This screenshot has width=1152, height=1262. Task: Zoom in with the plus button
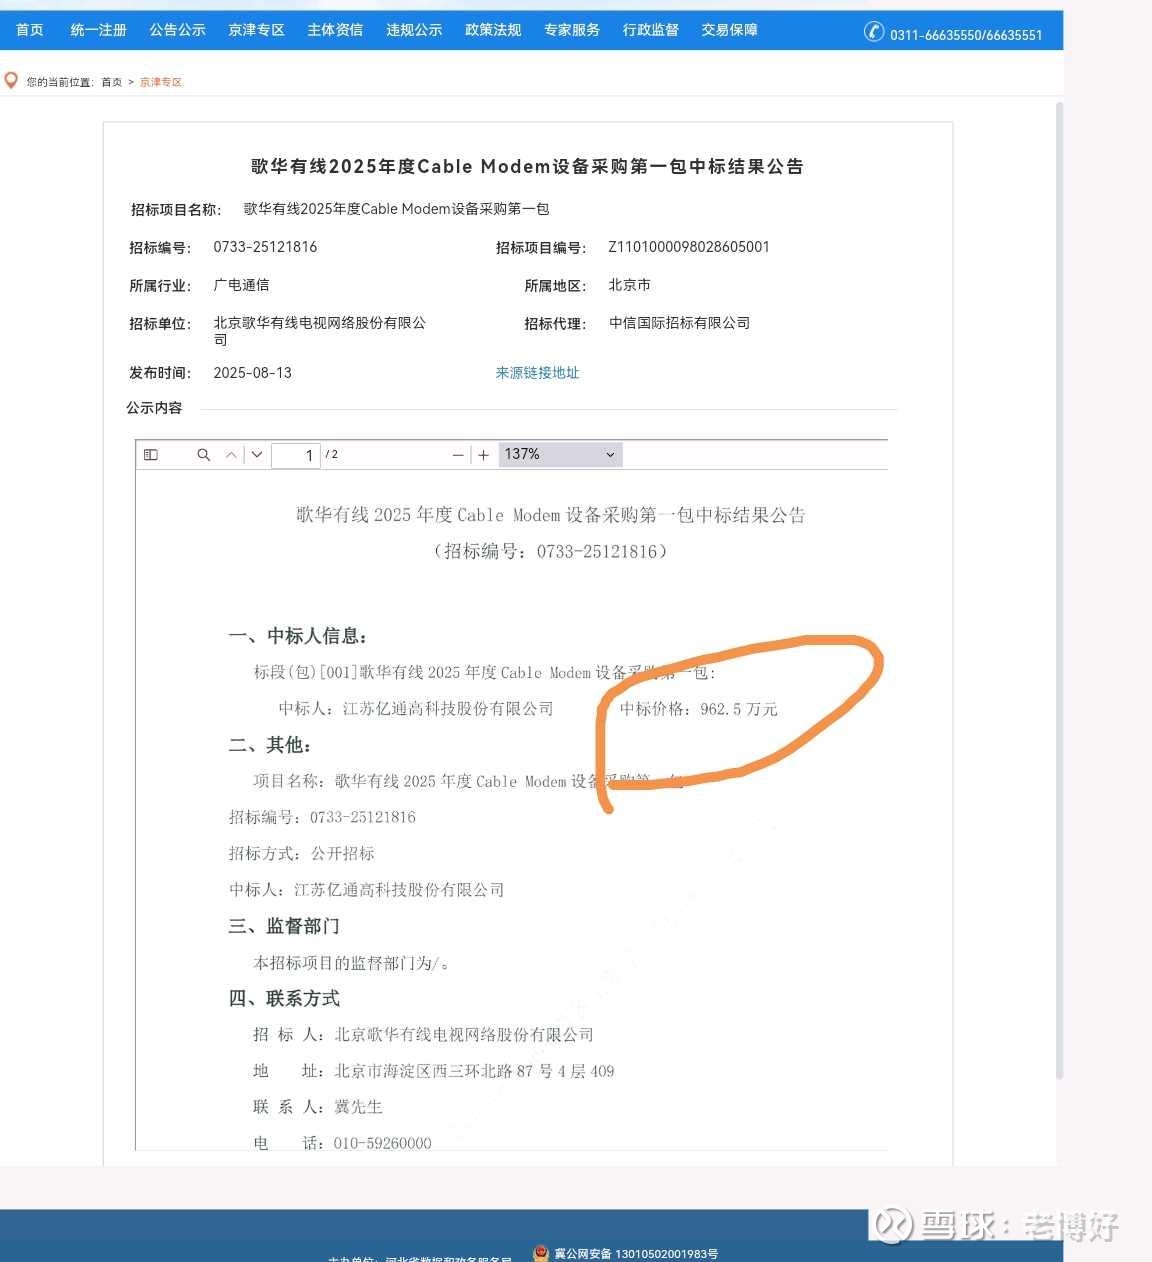pos(484,455)
